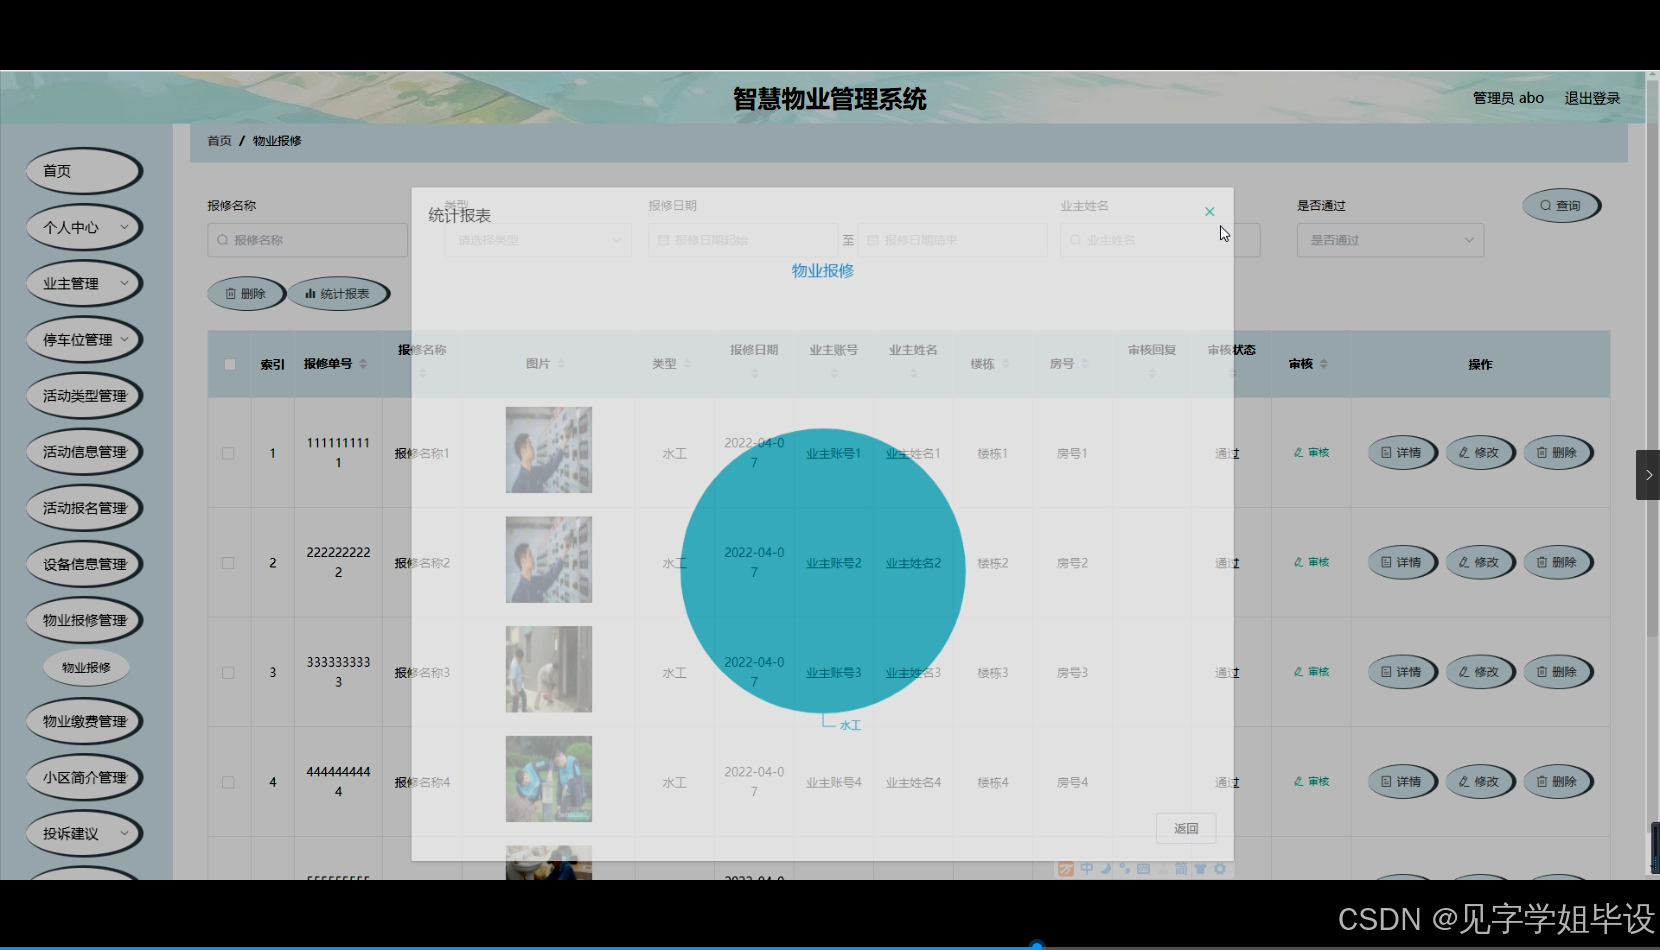The height and width of the screenshot is (950, 1660).
Task: Expand 业主管理 sidebar menu
Action: coord(84,283)
